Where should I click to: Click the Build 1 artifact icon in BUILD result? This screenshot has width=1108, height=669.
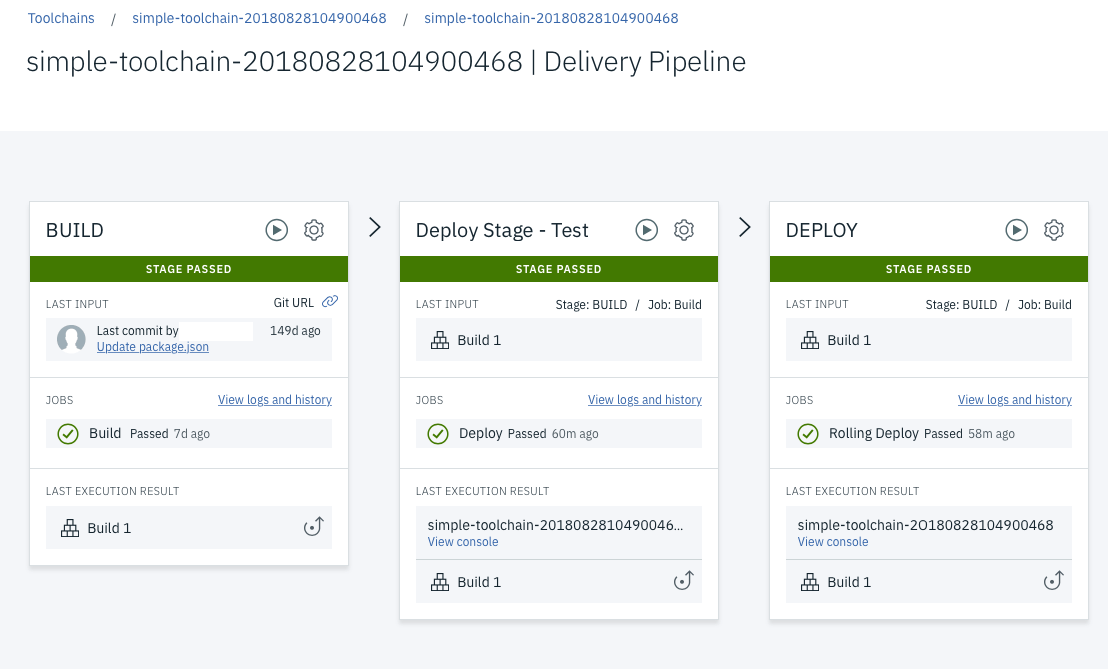point(70,528)
